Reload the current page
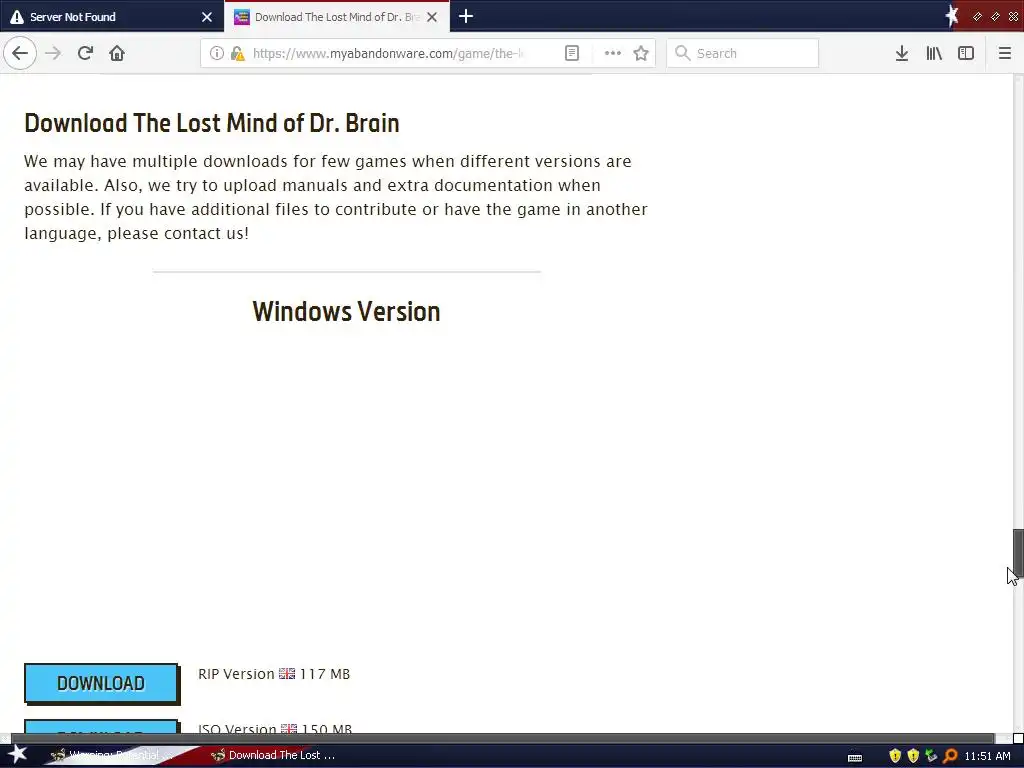The image size is (1024, 768). (85, 53)
